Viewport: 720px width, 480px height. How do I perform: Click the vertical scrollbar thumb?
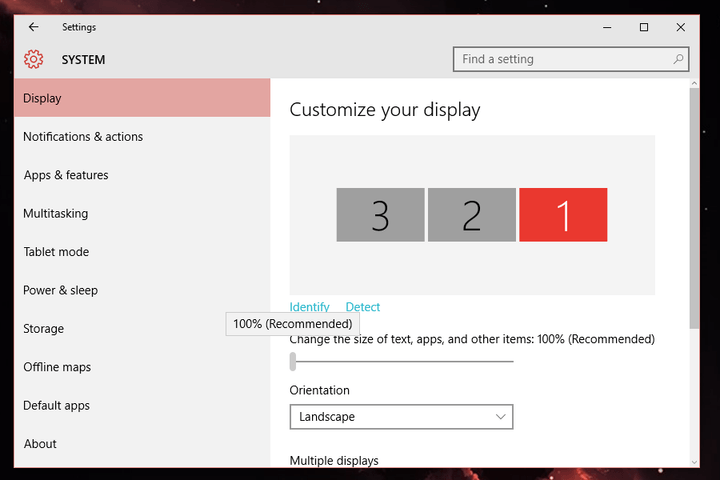click(x=694, y=208)
